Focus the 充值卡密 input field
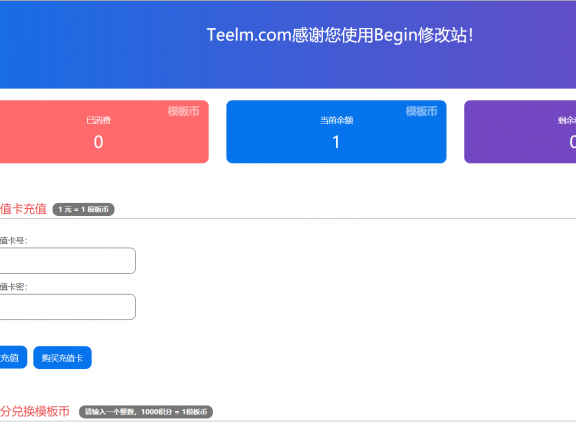This screenshot has height=432, width=576. tap(68, 307)
